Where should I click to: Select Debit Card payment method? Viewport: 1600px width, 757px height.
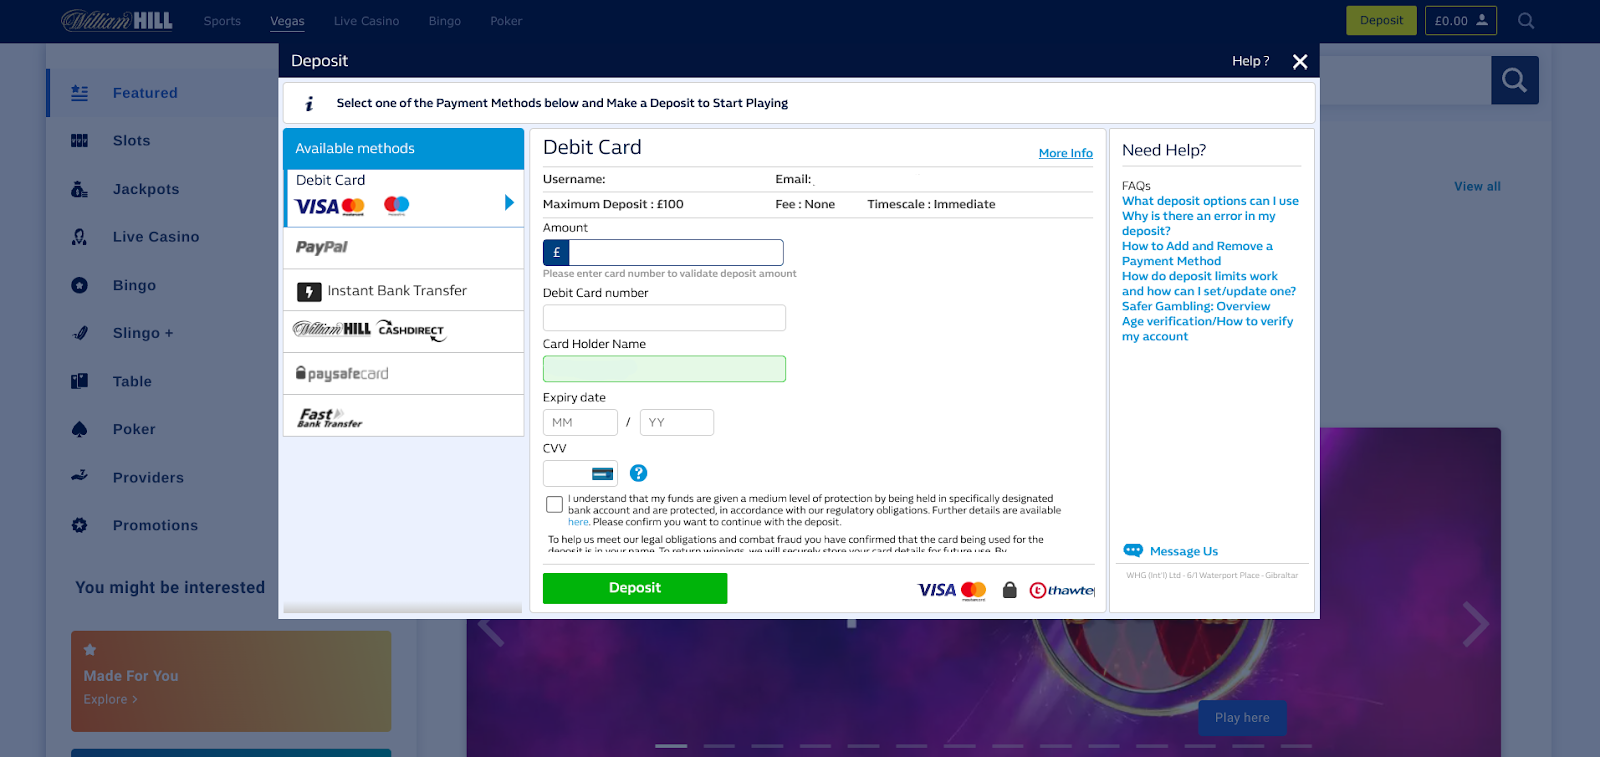click(404, 198)
